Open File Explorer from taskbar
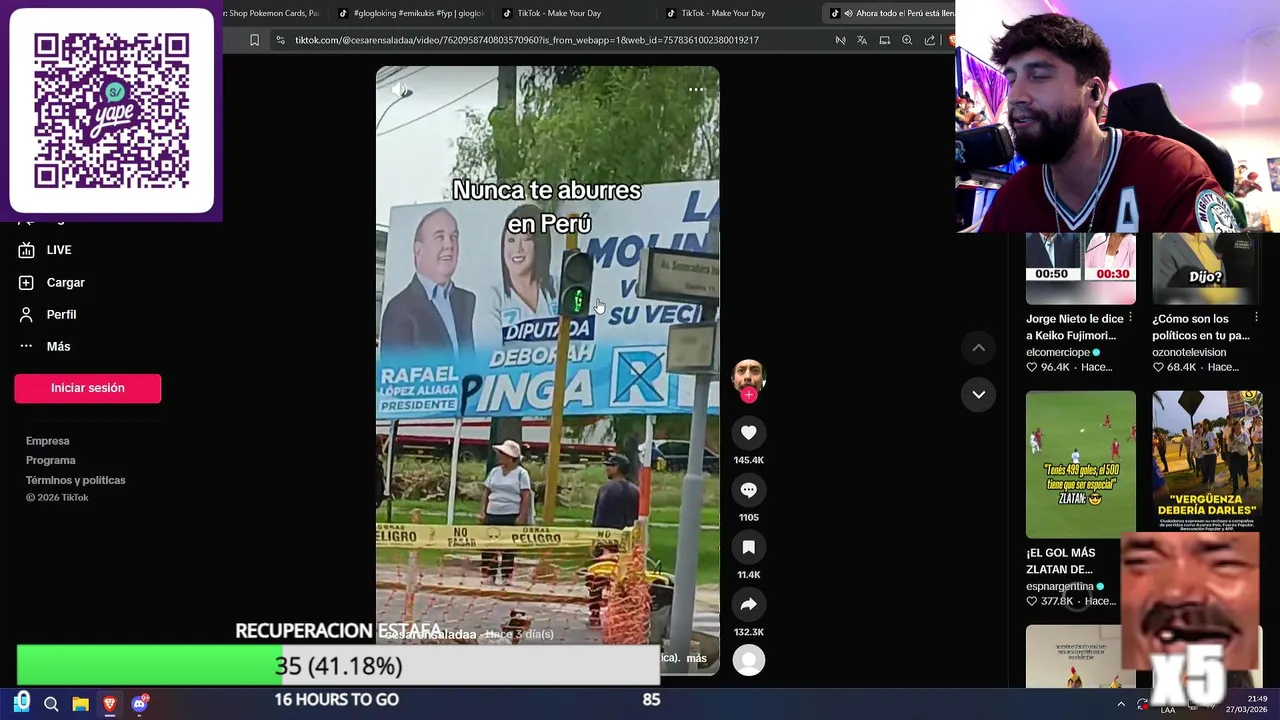 click(x=80, y=704)
